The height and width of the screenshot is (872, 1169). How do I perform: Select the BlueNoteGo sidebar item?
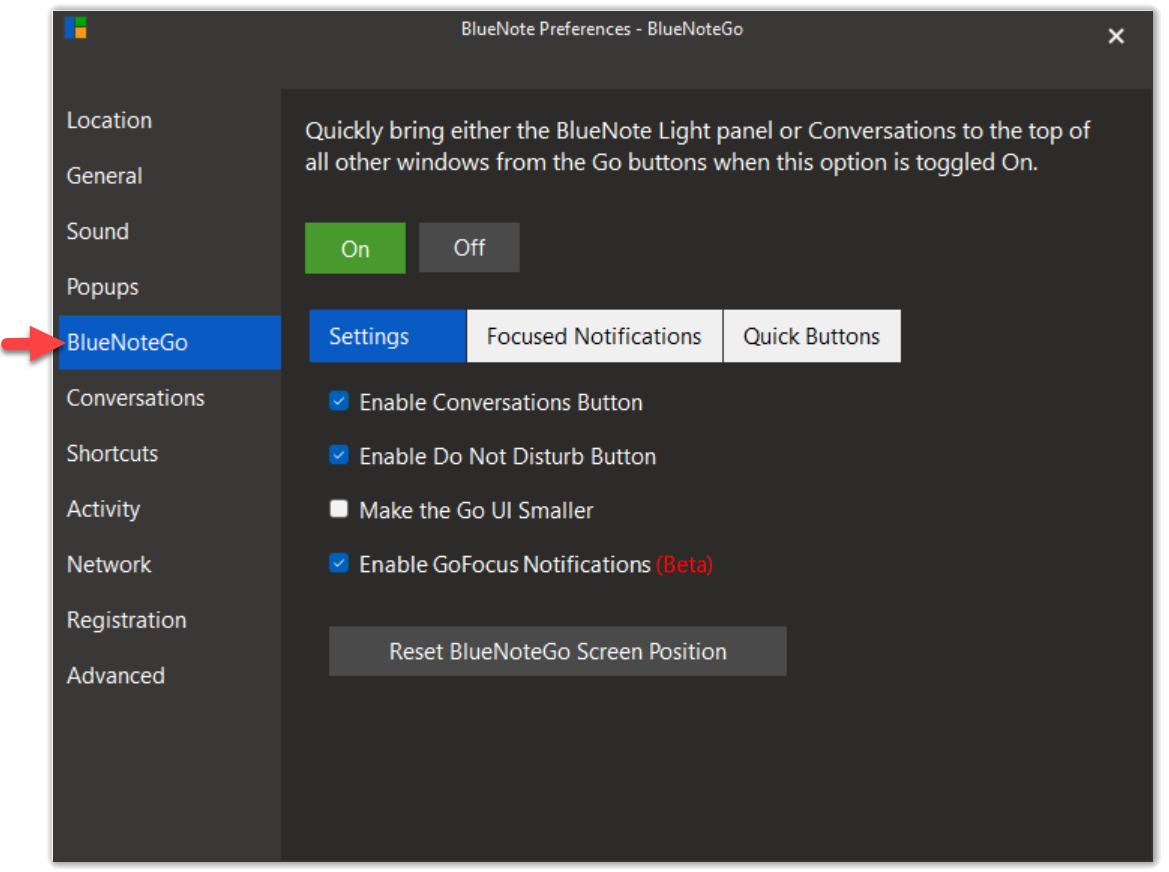click(x=170, y=343)
